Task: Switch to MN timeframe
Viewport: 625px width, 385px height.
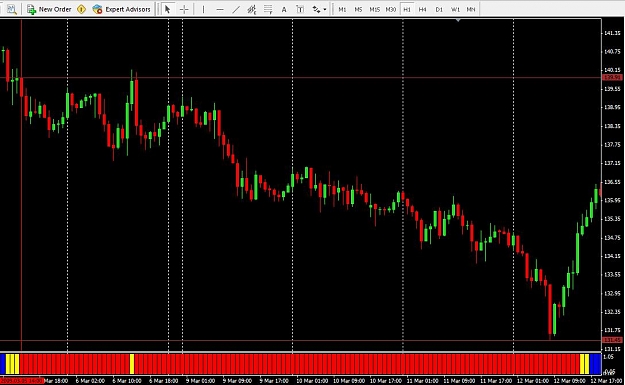Action: tap(471, 9)
